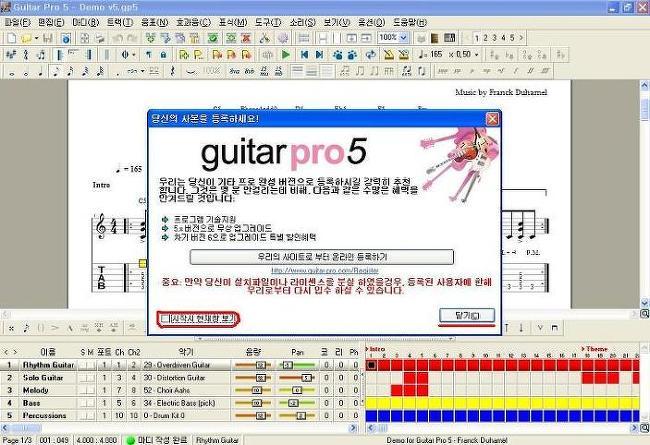Click the Print icon in toolbar

99,38
